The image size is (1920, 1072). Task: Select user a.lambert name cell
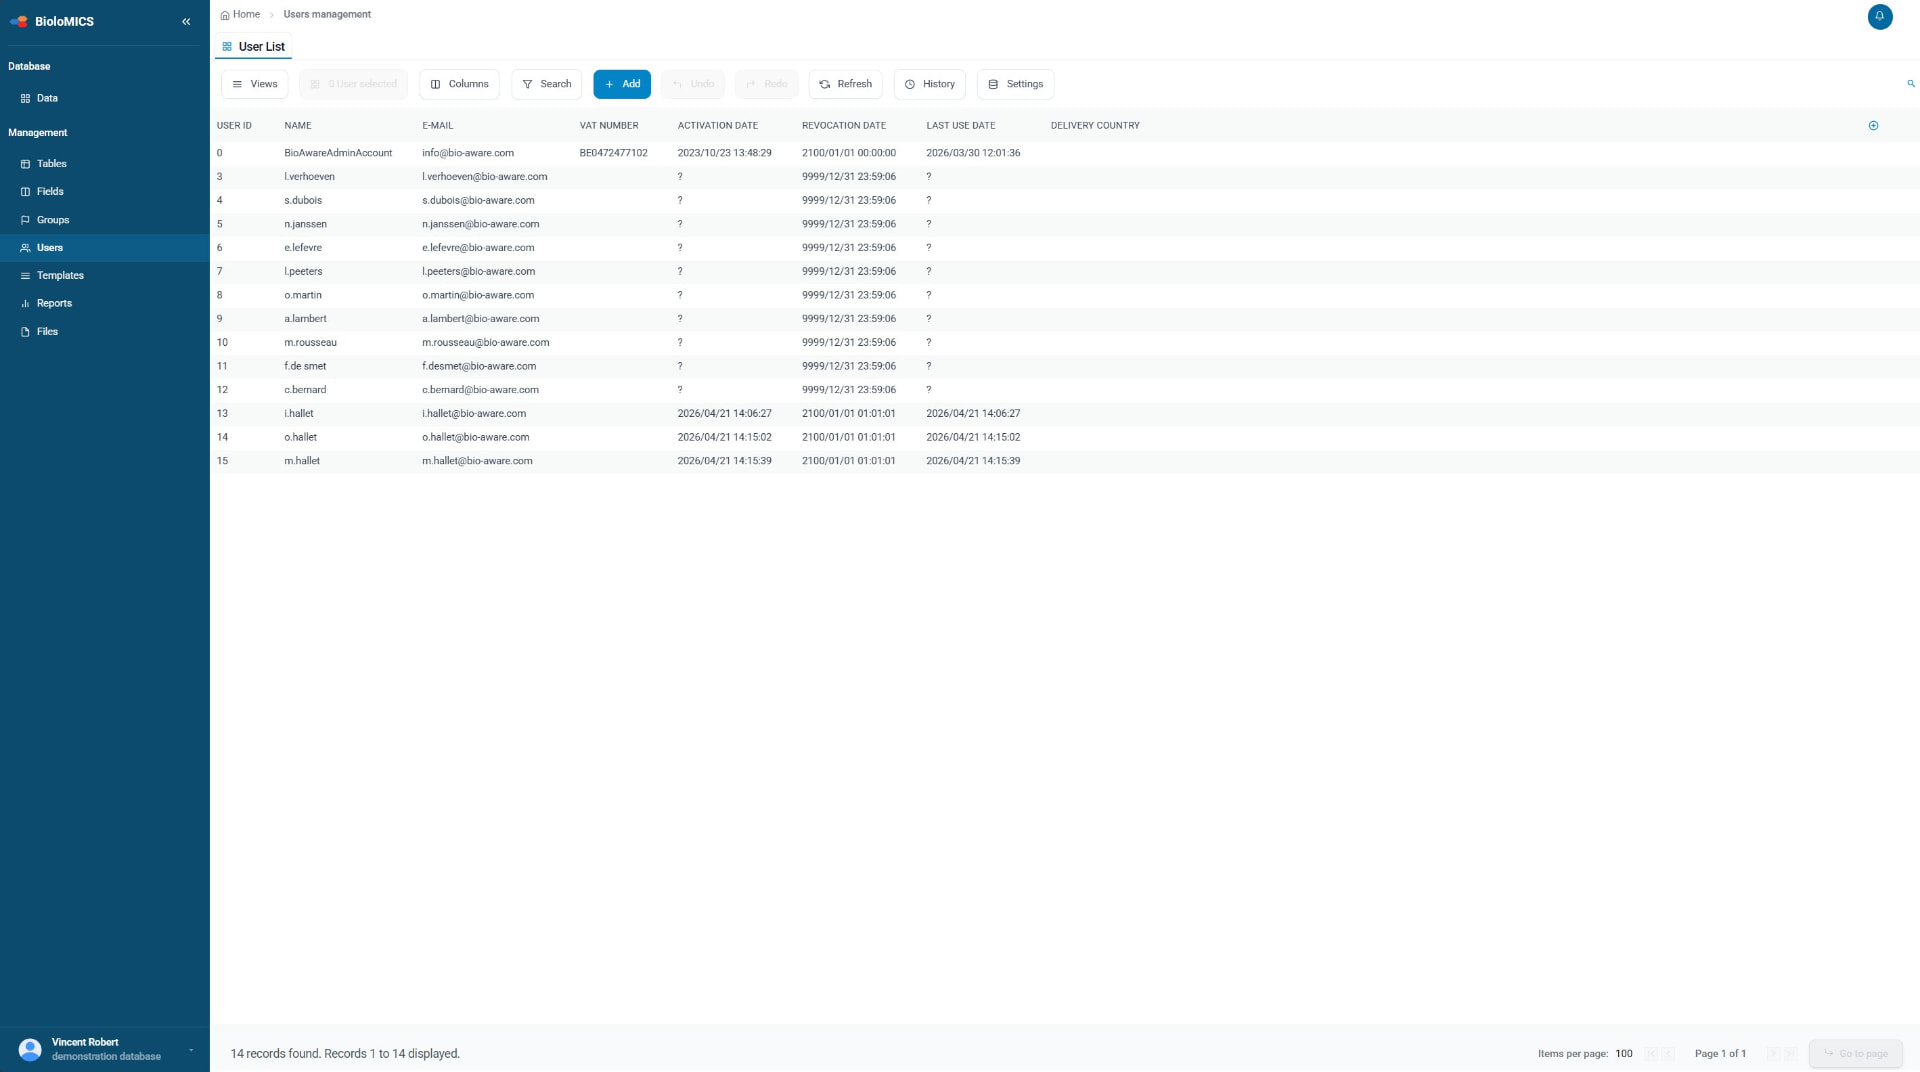[305, 319]
